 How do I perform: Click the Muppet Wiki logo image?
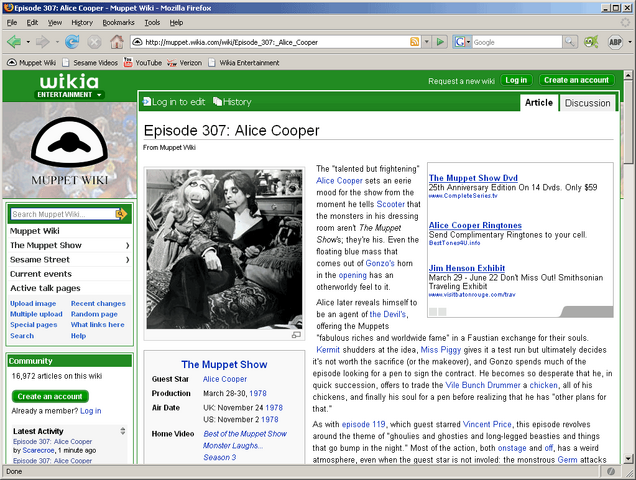[x=70, y=151]
